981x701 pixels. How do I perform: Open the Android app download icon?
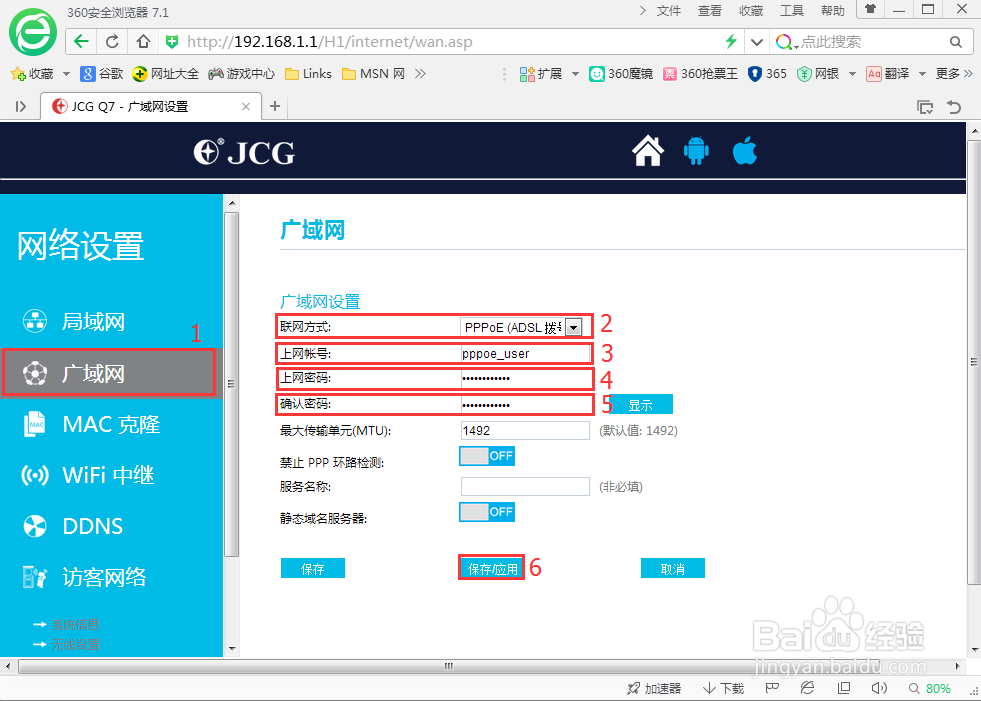pos(696,151)
